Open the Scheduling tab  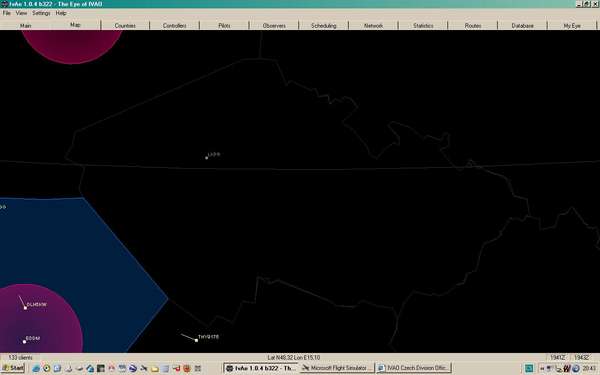click(x=324, y=26)
